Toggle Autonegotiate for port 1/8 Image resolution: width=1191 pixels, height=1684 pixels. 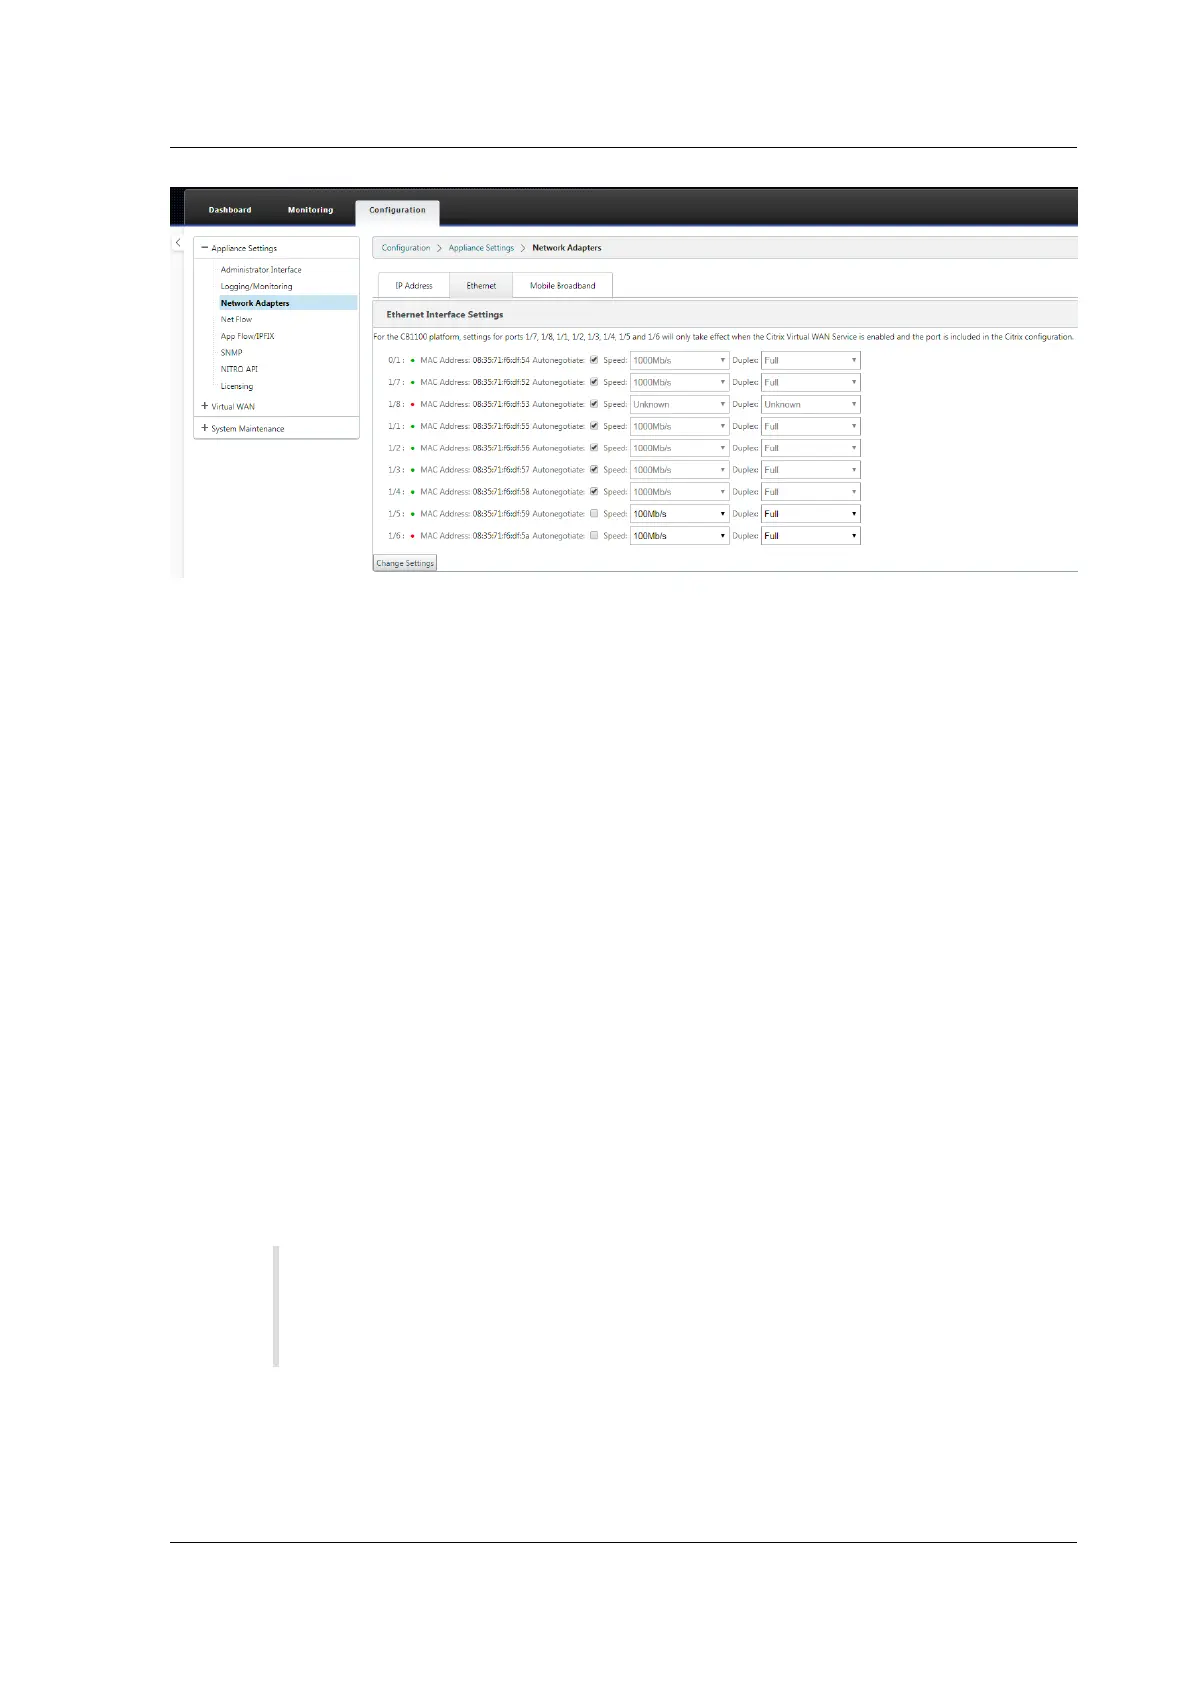[594, 404]
